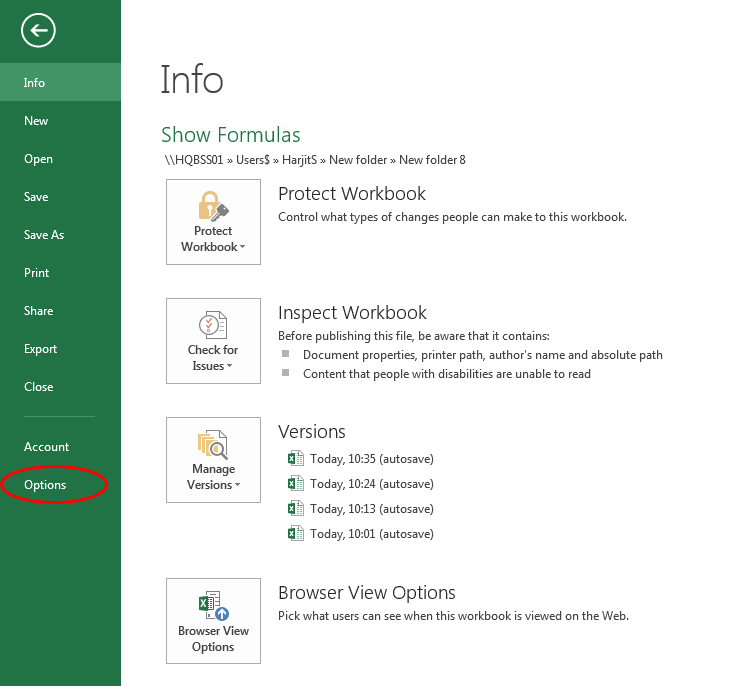
Task: Open the Account page
Action: click(61, 447)
